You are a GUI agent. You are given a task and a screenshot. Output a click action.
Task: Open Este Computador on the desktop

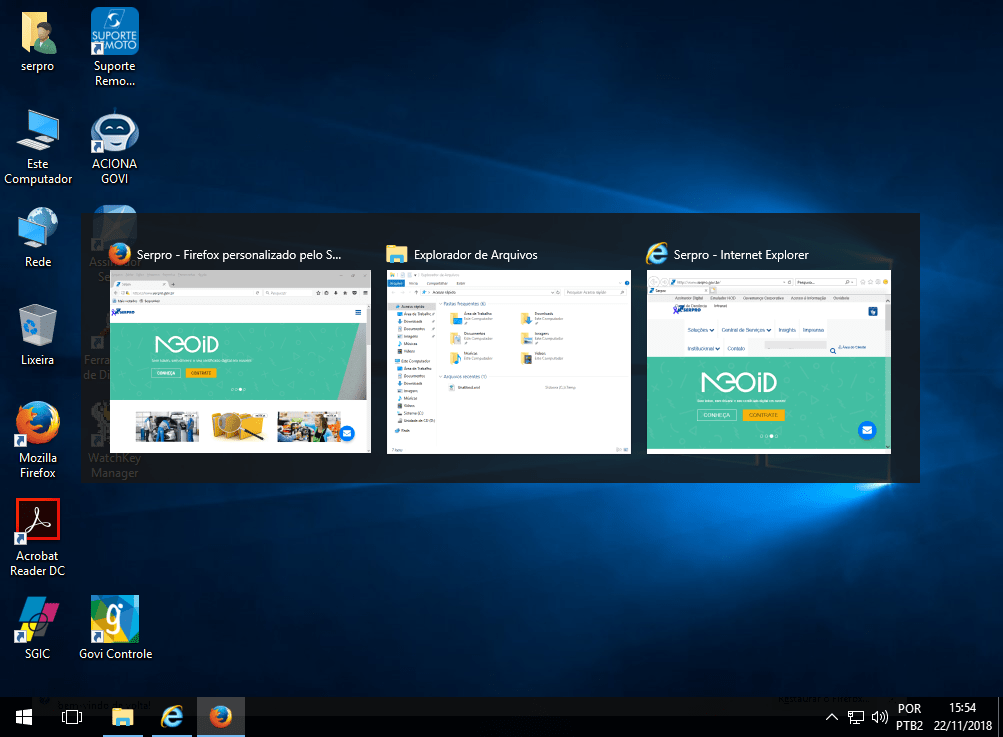coord(38,131)
